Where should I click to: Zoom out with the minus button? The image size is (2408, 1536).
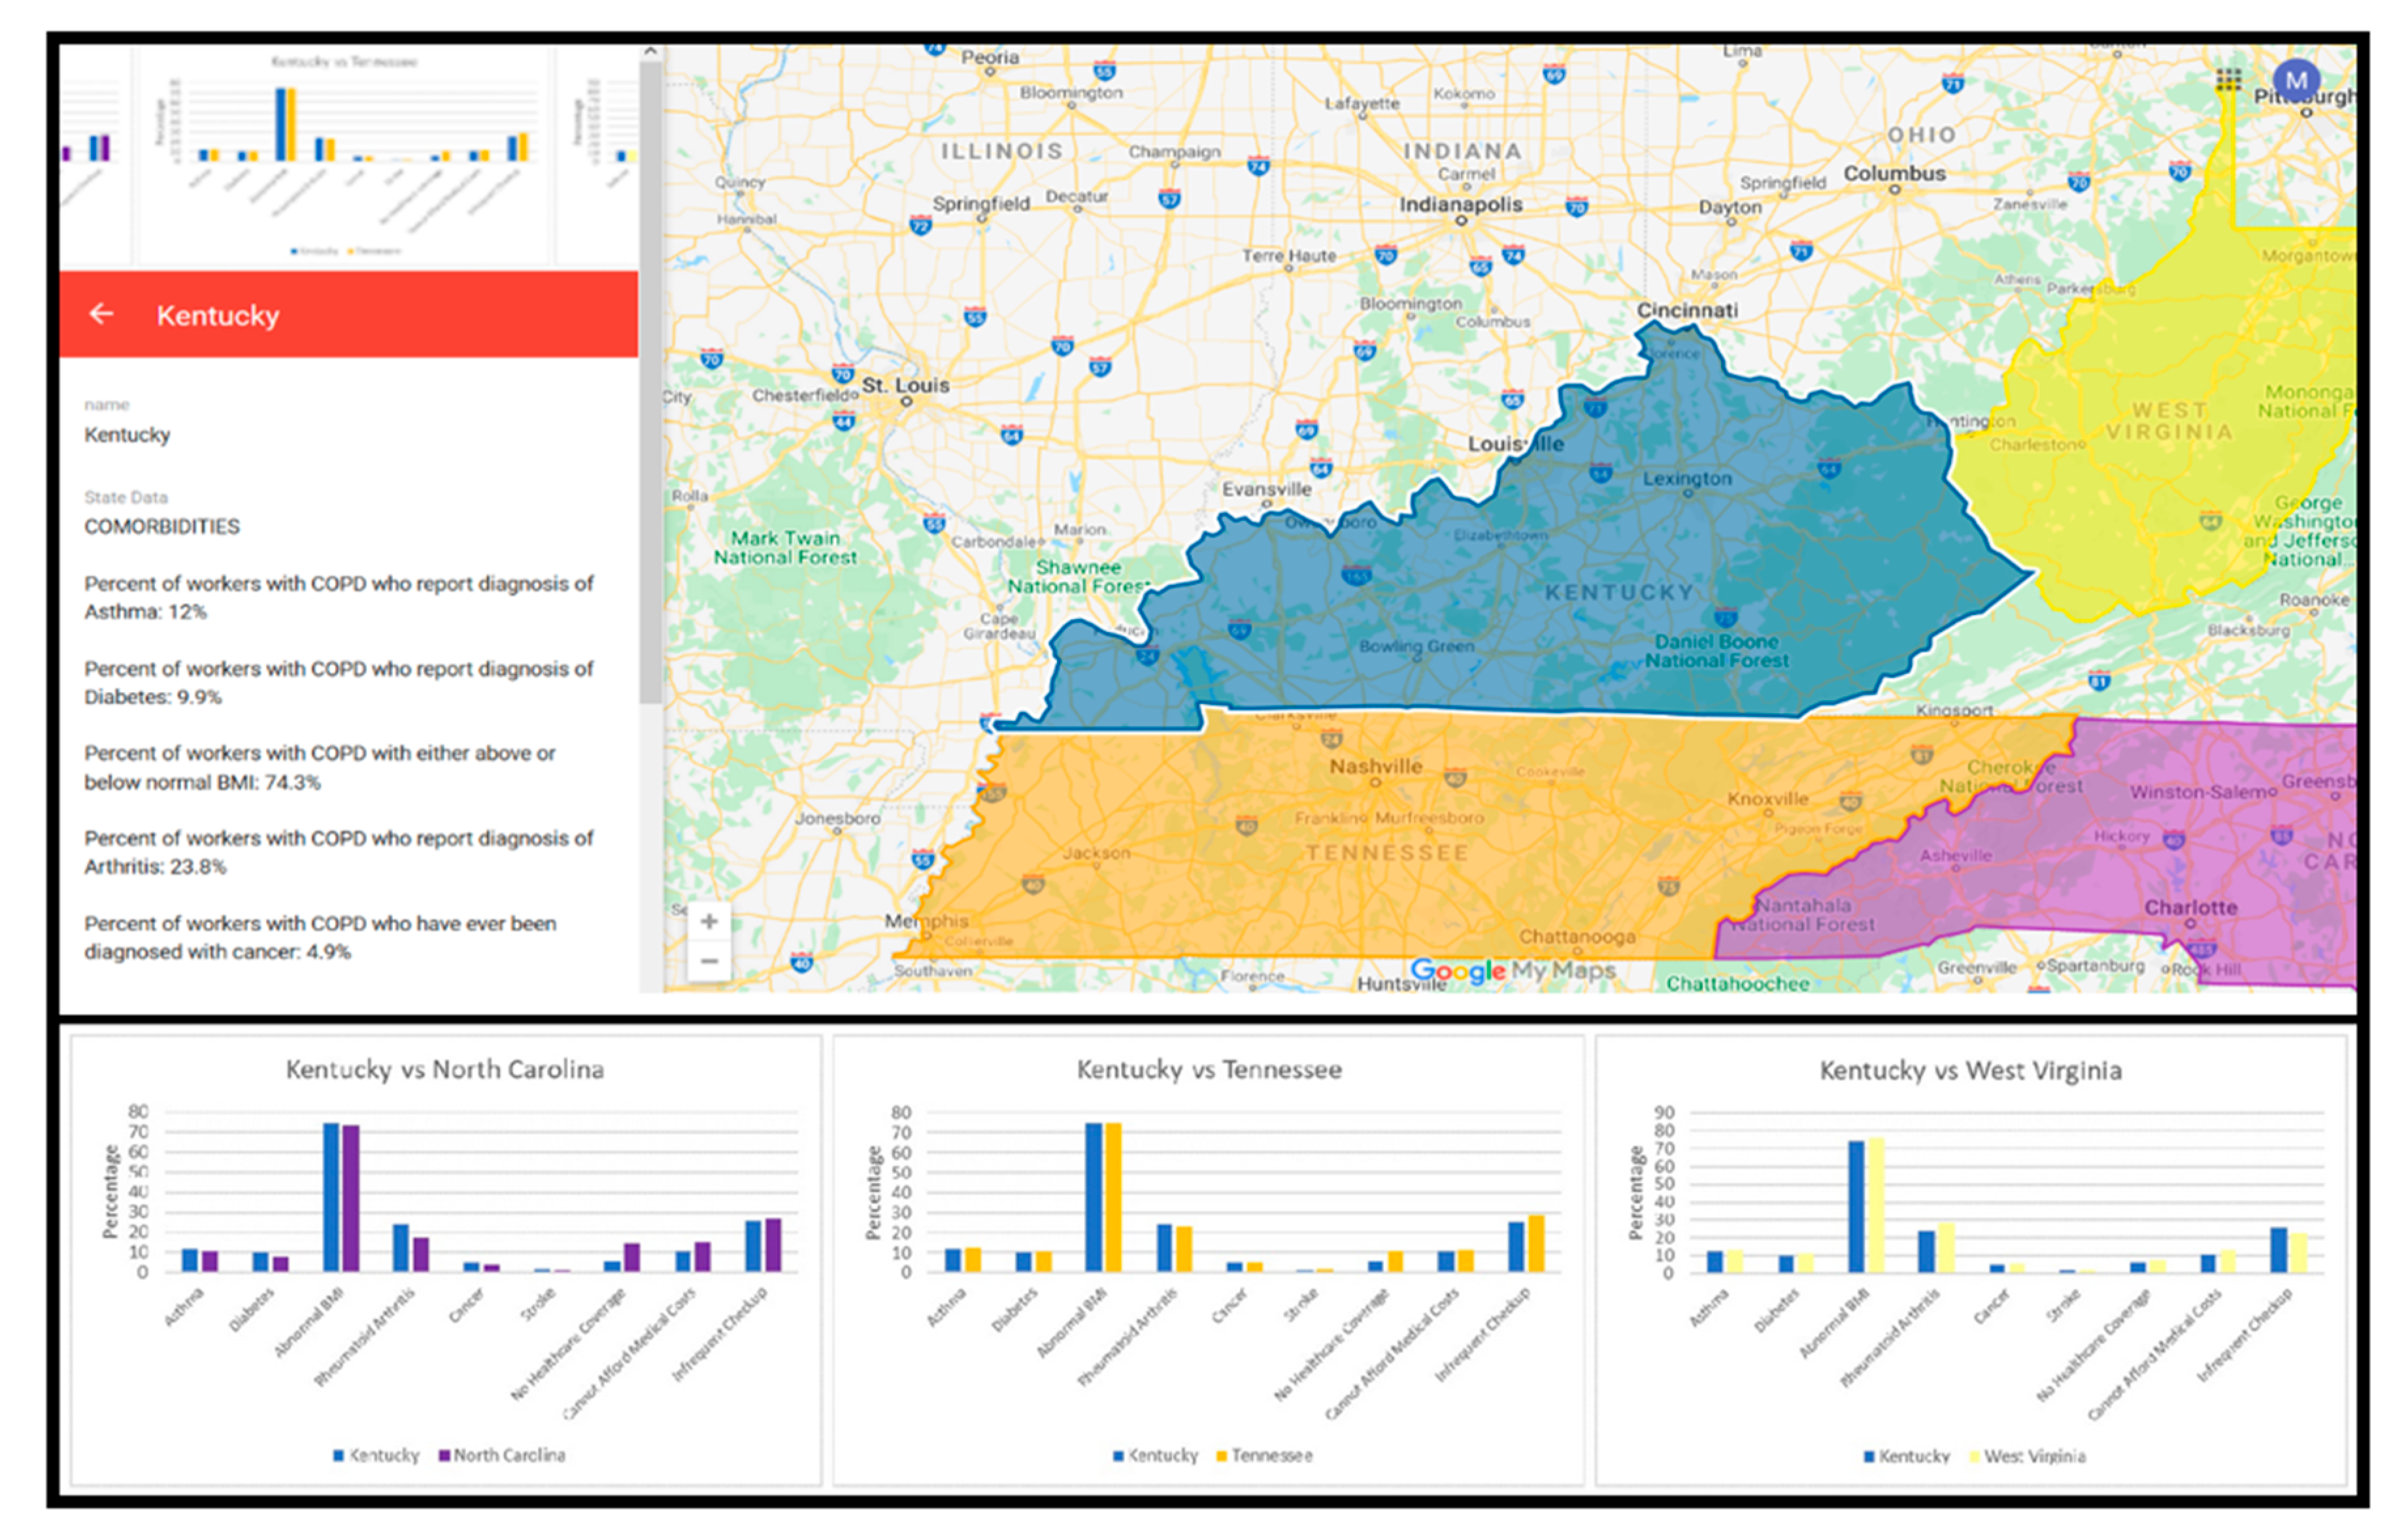click(709, 962)
